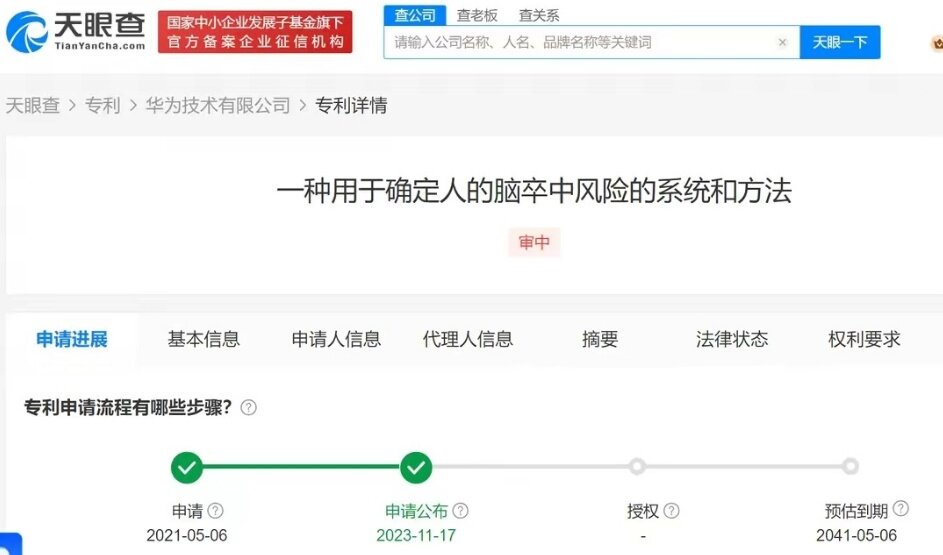Screen dimensions: 943x555
Task: Click the 专利详情 breadcrumb text
Action: tap(351, 105)
